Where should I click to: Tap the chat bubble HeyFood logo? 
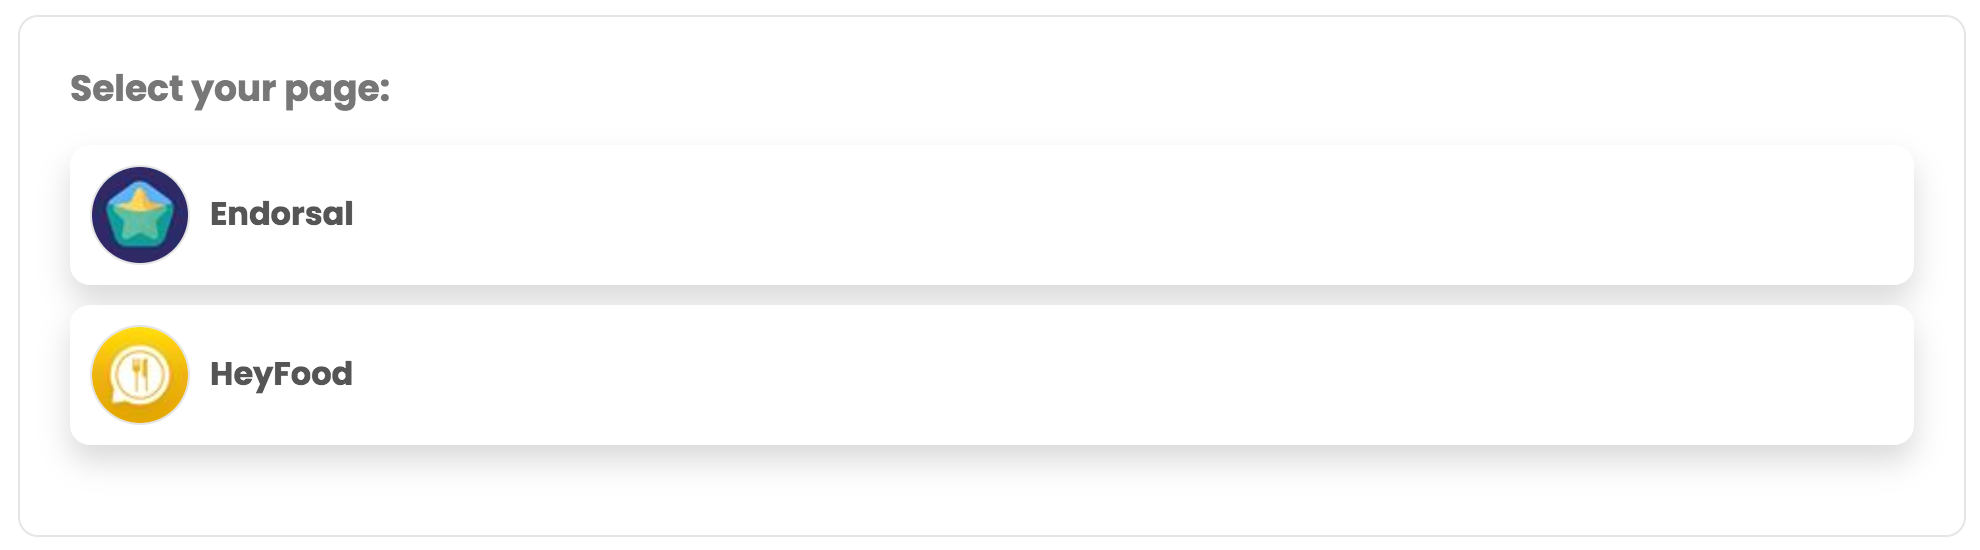pos(140,376)
